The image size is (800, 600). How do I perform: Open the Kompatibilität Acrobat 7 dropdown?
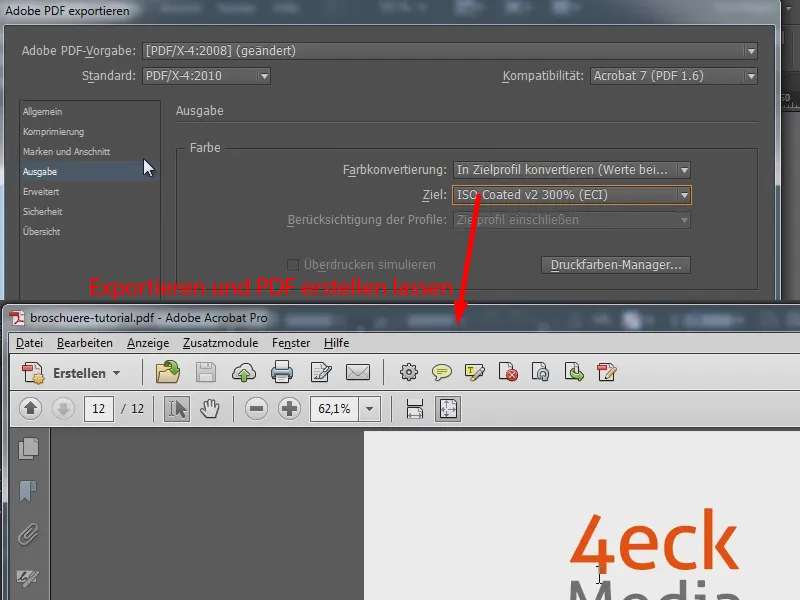coord(673,76)
